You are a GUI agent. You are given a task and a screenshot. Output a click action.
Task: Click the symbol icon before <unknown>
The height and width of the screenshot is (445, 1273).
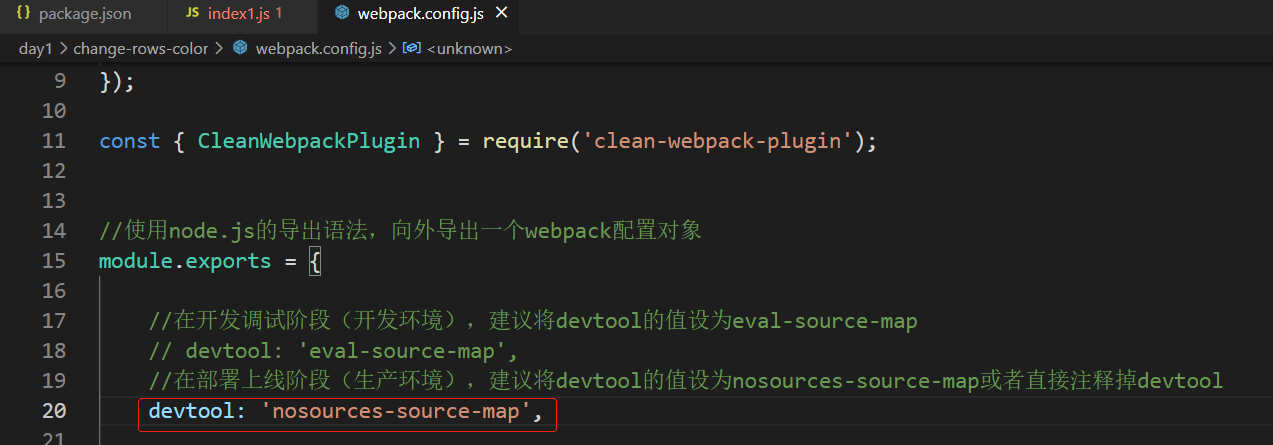(x=411, y=48)
